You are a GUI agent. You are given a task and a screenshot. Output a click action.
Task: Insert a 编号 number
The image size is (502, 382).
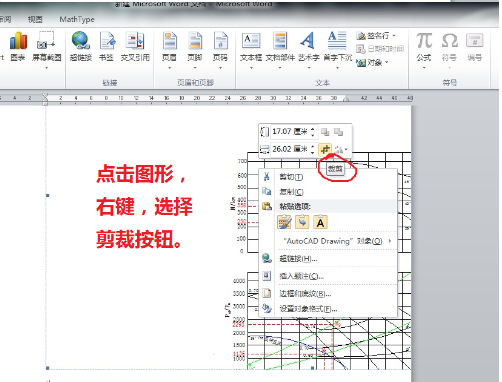(475, 47)
